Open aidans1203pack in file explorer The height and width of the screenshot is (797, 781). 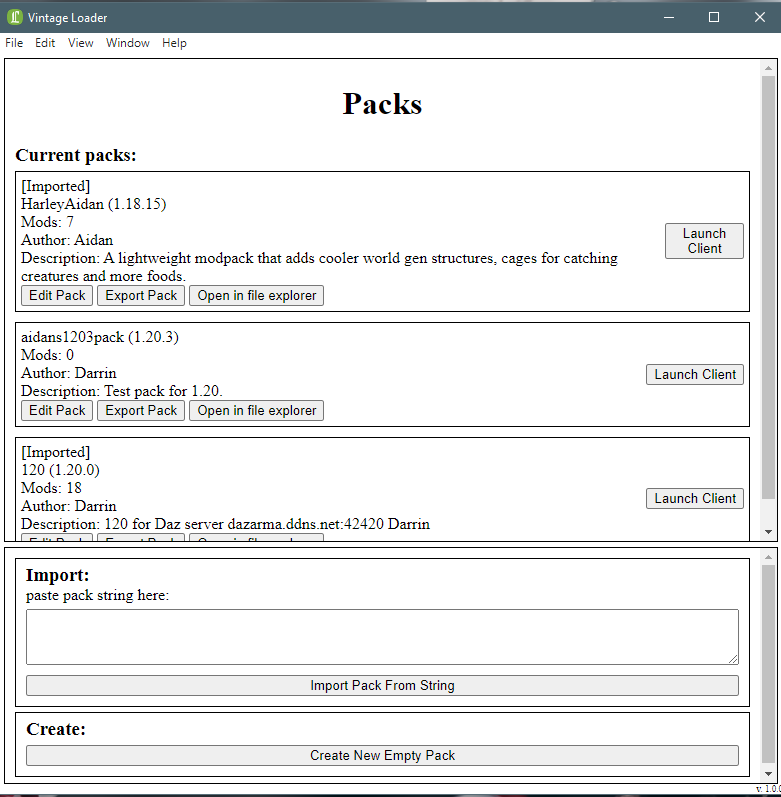[x=257, y=411]
